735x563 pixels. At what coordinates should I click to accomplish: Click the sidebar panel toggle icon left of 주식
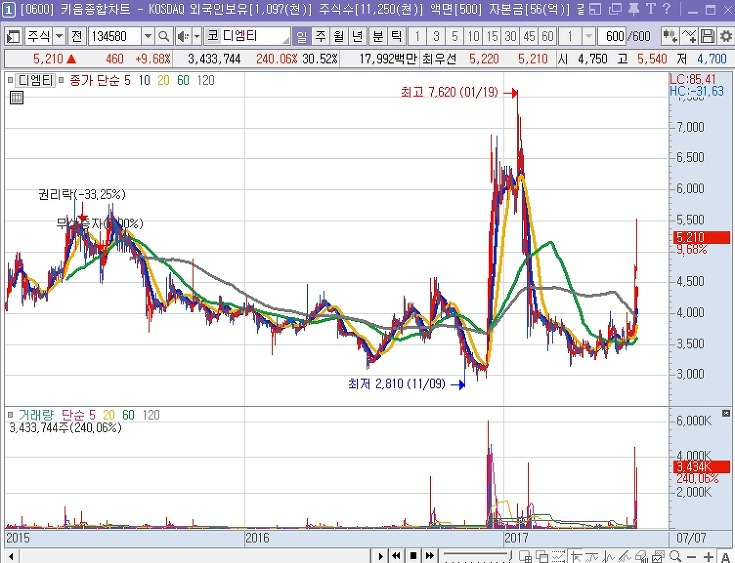(x=13, y=36)
